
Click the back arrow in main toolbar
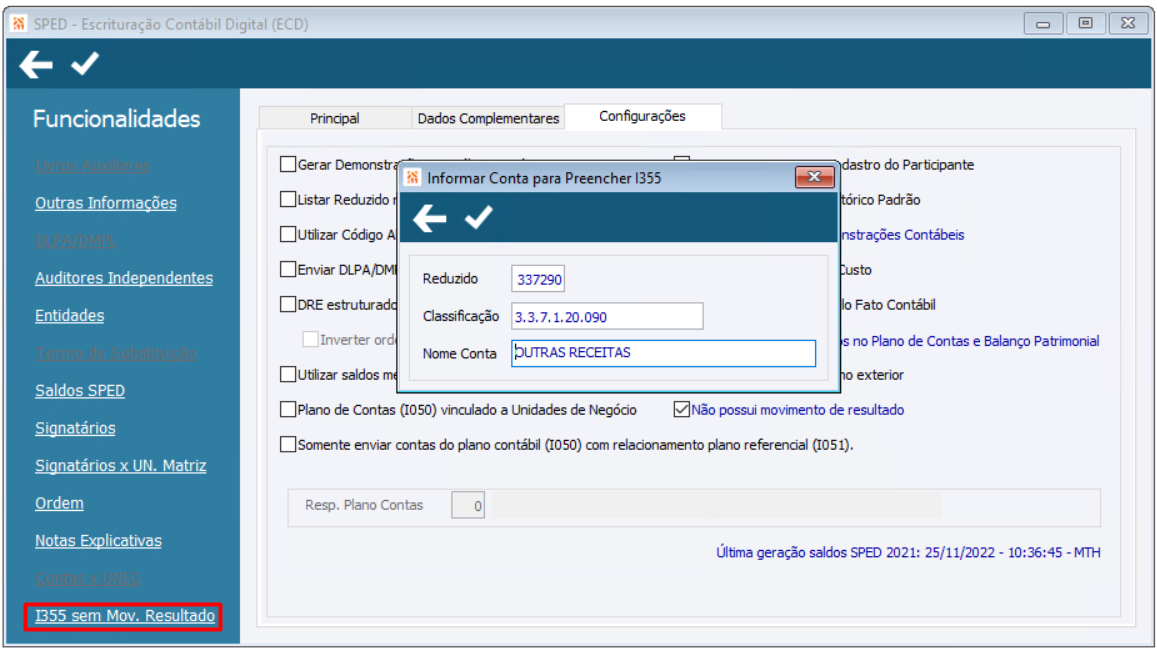pos(35,64)
